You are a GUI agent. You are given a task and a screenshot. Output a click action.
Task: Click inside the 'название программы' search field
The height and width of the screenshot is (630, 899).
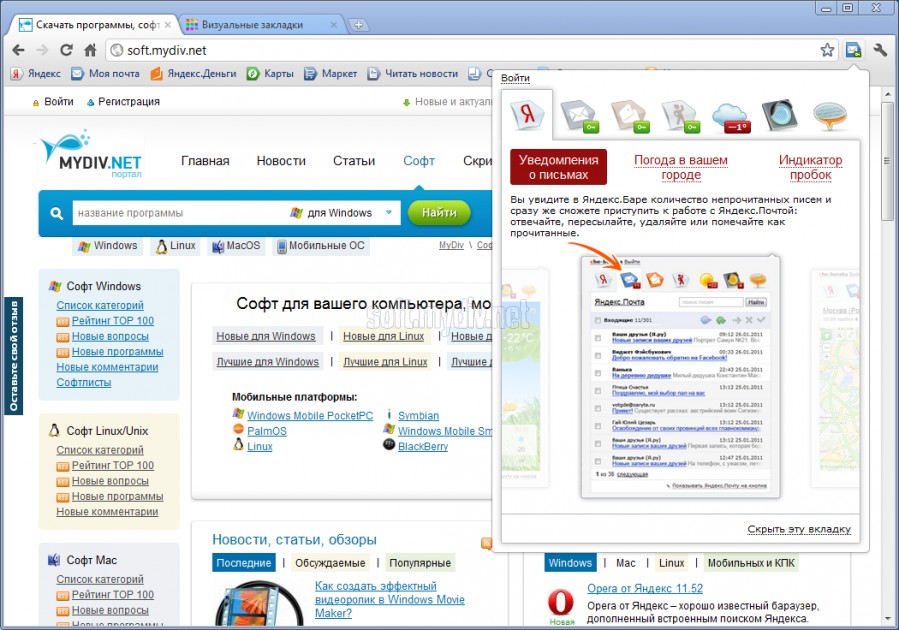click(x=179, y=213)
